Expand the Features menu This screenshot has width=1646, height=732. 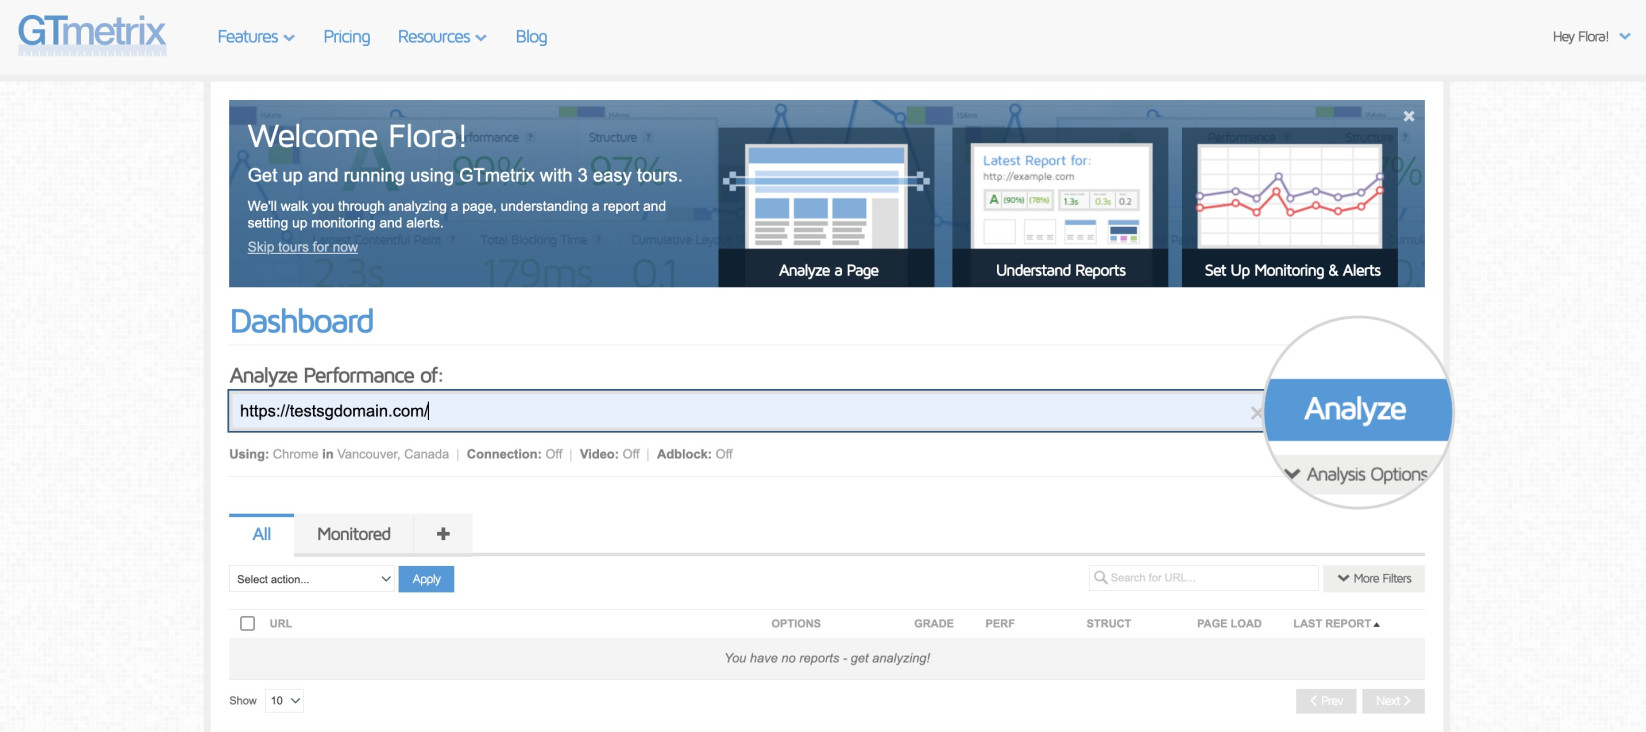click(x=256, y=37)
